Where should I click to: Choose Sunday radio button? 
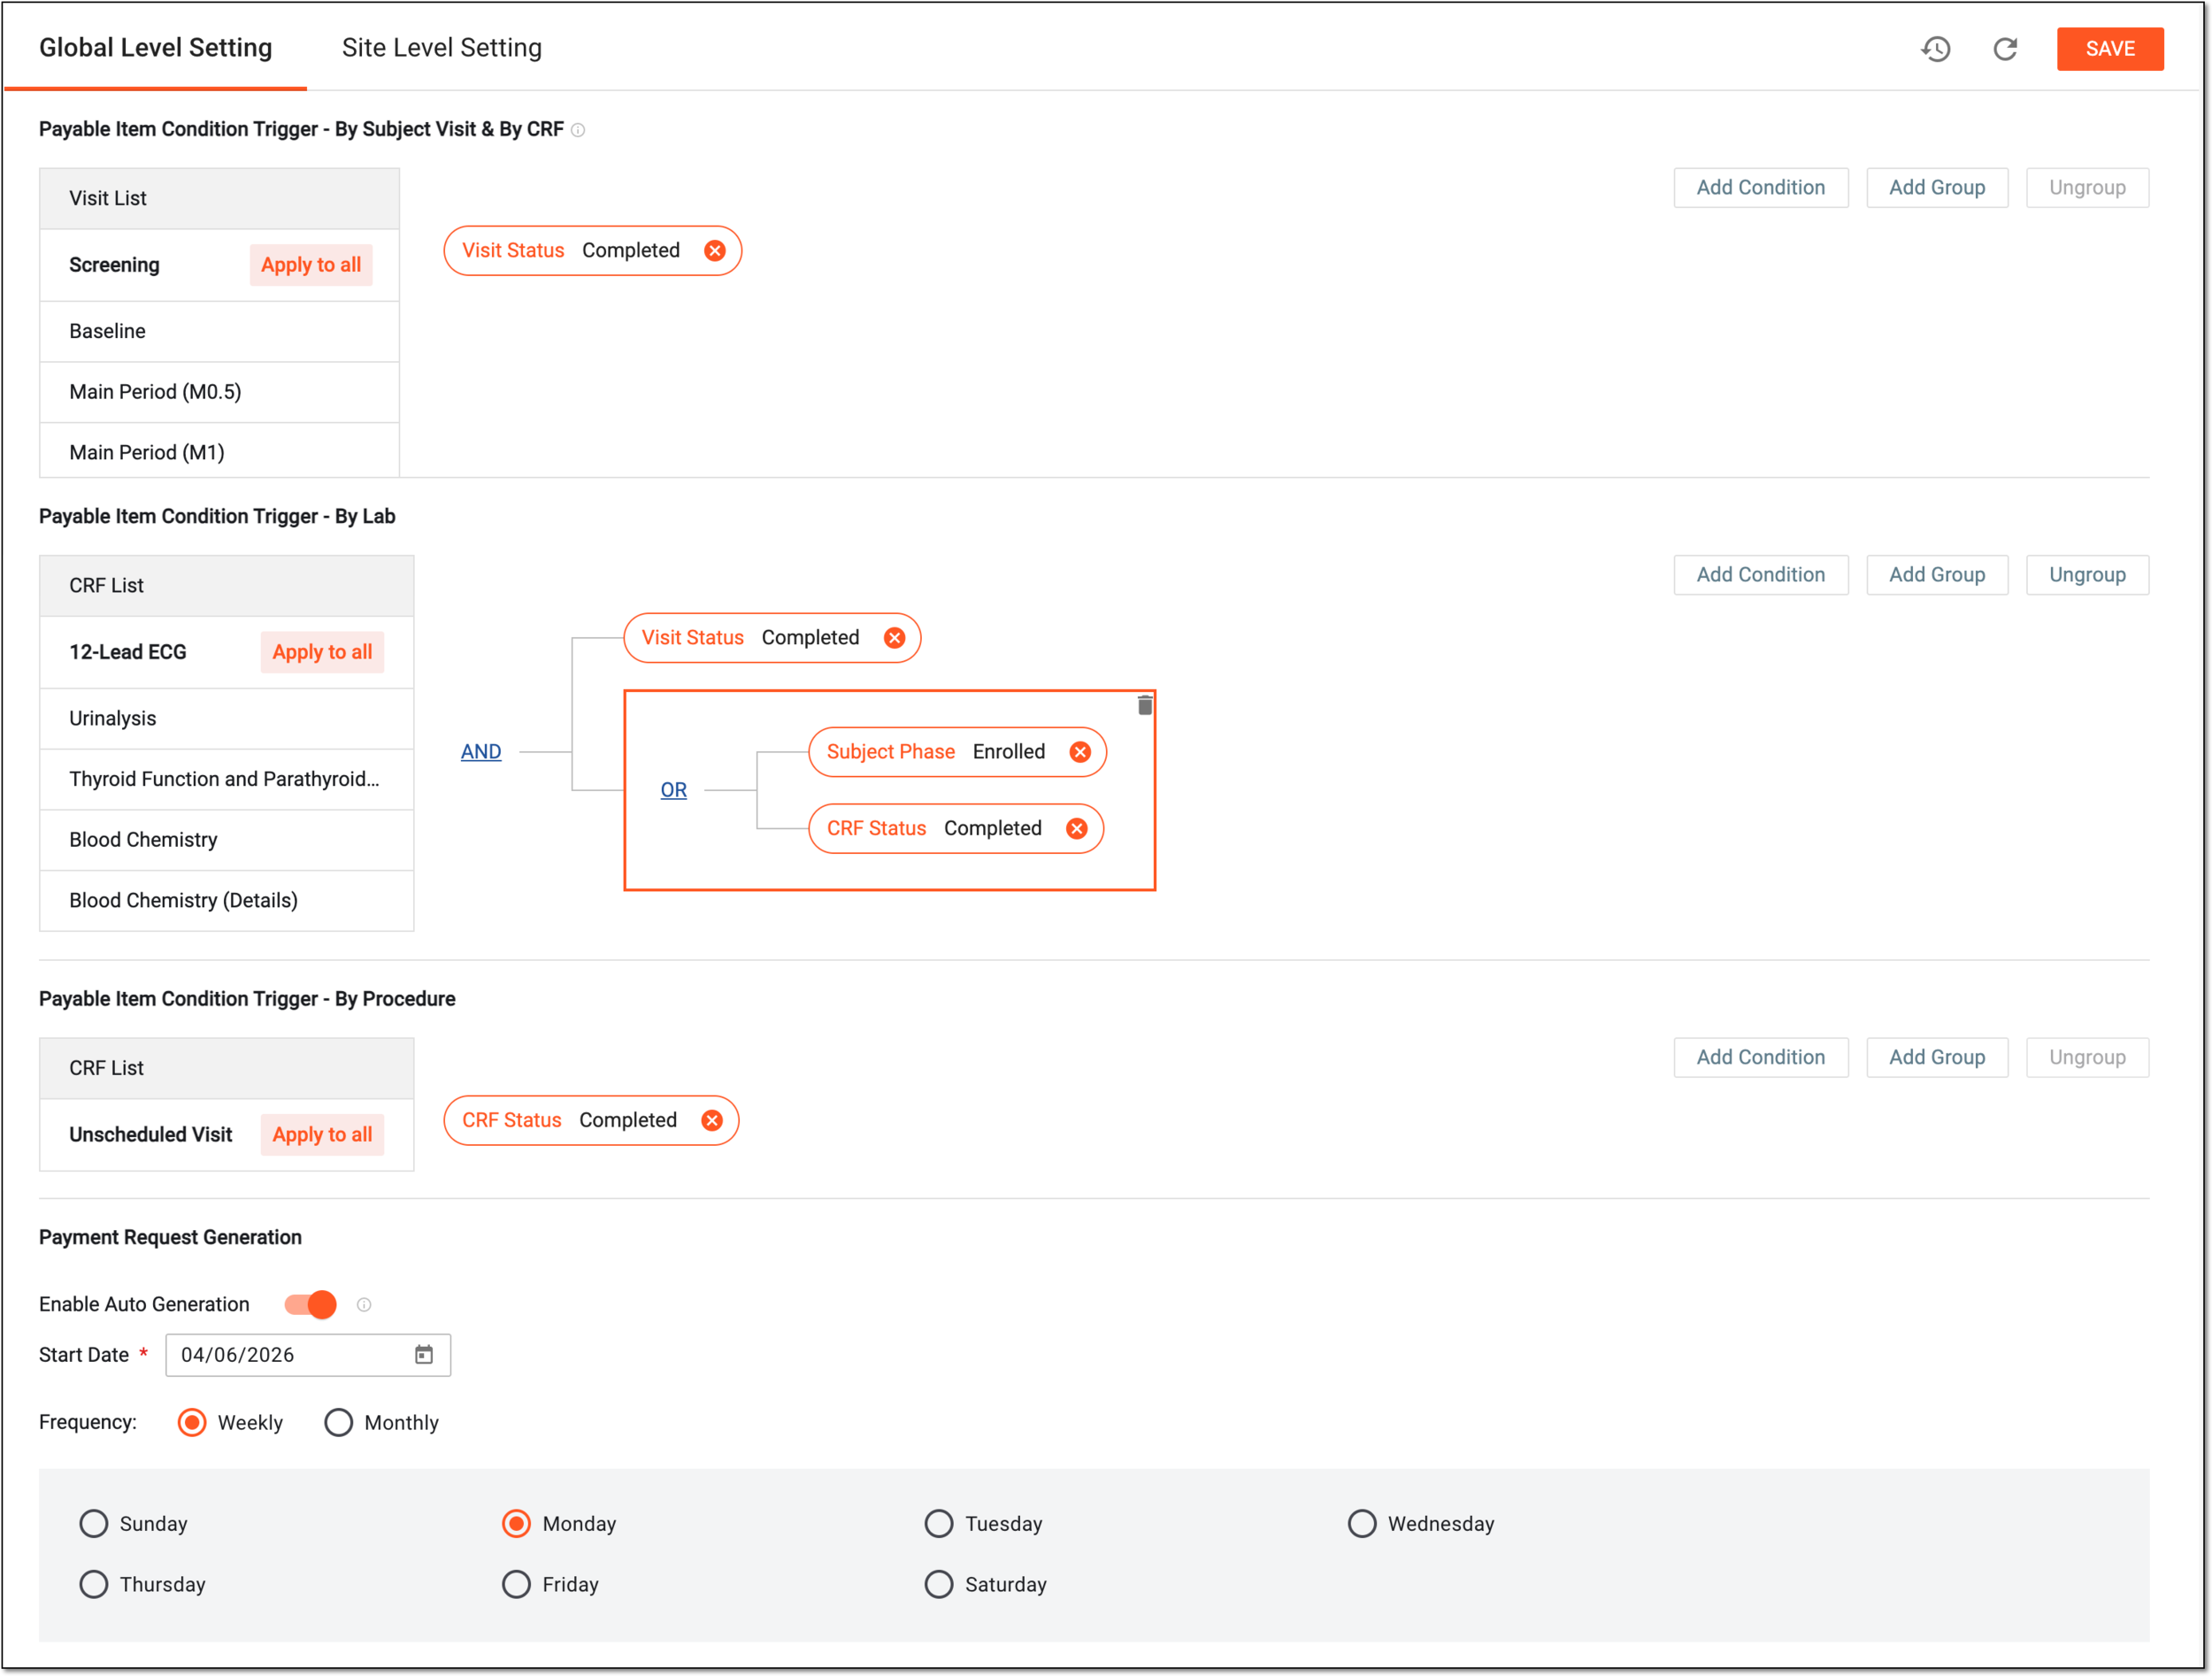pyautogui.click(x=93, y=1524)
